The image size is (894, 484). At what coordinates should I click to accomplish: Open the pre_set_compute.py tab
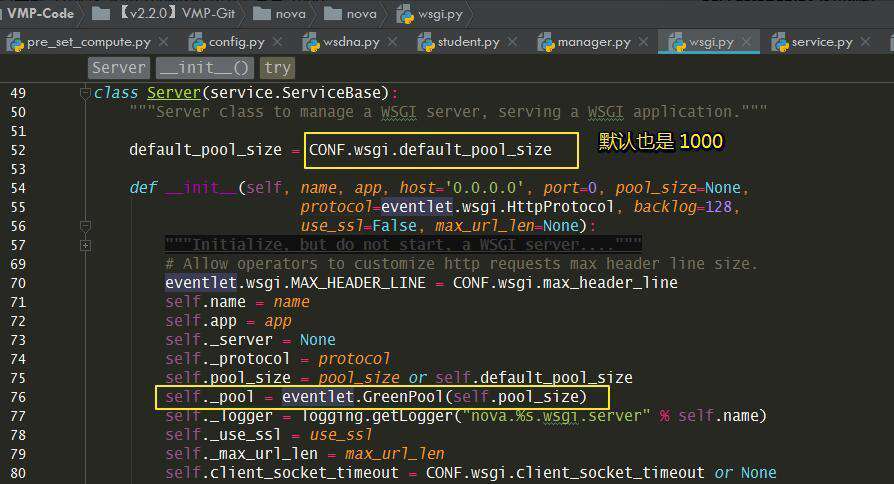pyautogui.click(x=88, y=42)
